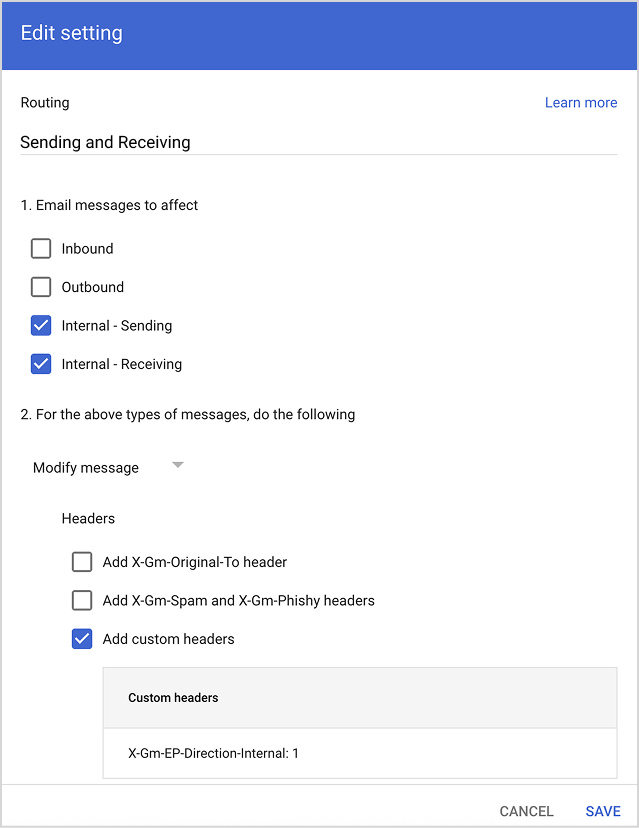The width and height of the screenshot is (639, 828).
Task: Enable Add X-Gm-Spam and X-Gm-Phishy headers checkbox
Action: click(82, 601)
